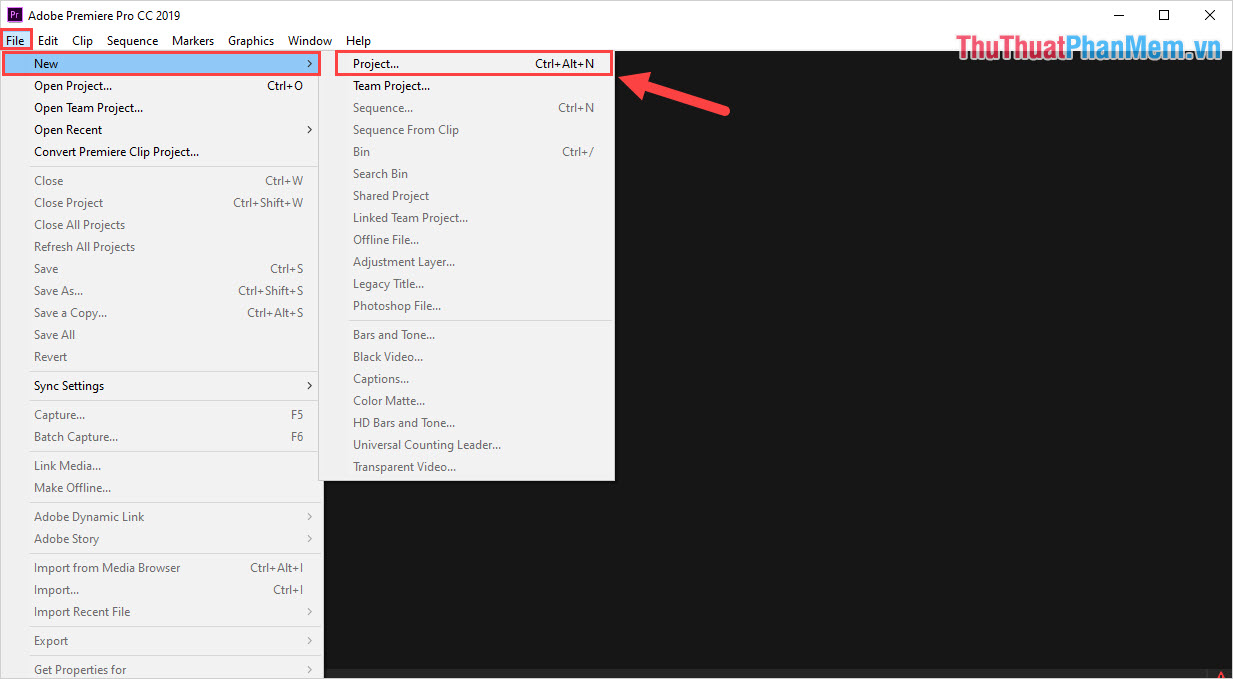Viewport: 1233px width, 679px height.
Task: Open the Sequence menu
Action: [x=132, y=41]
